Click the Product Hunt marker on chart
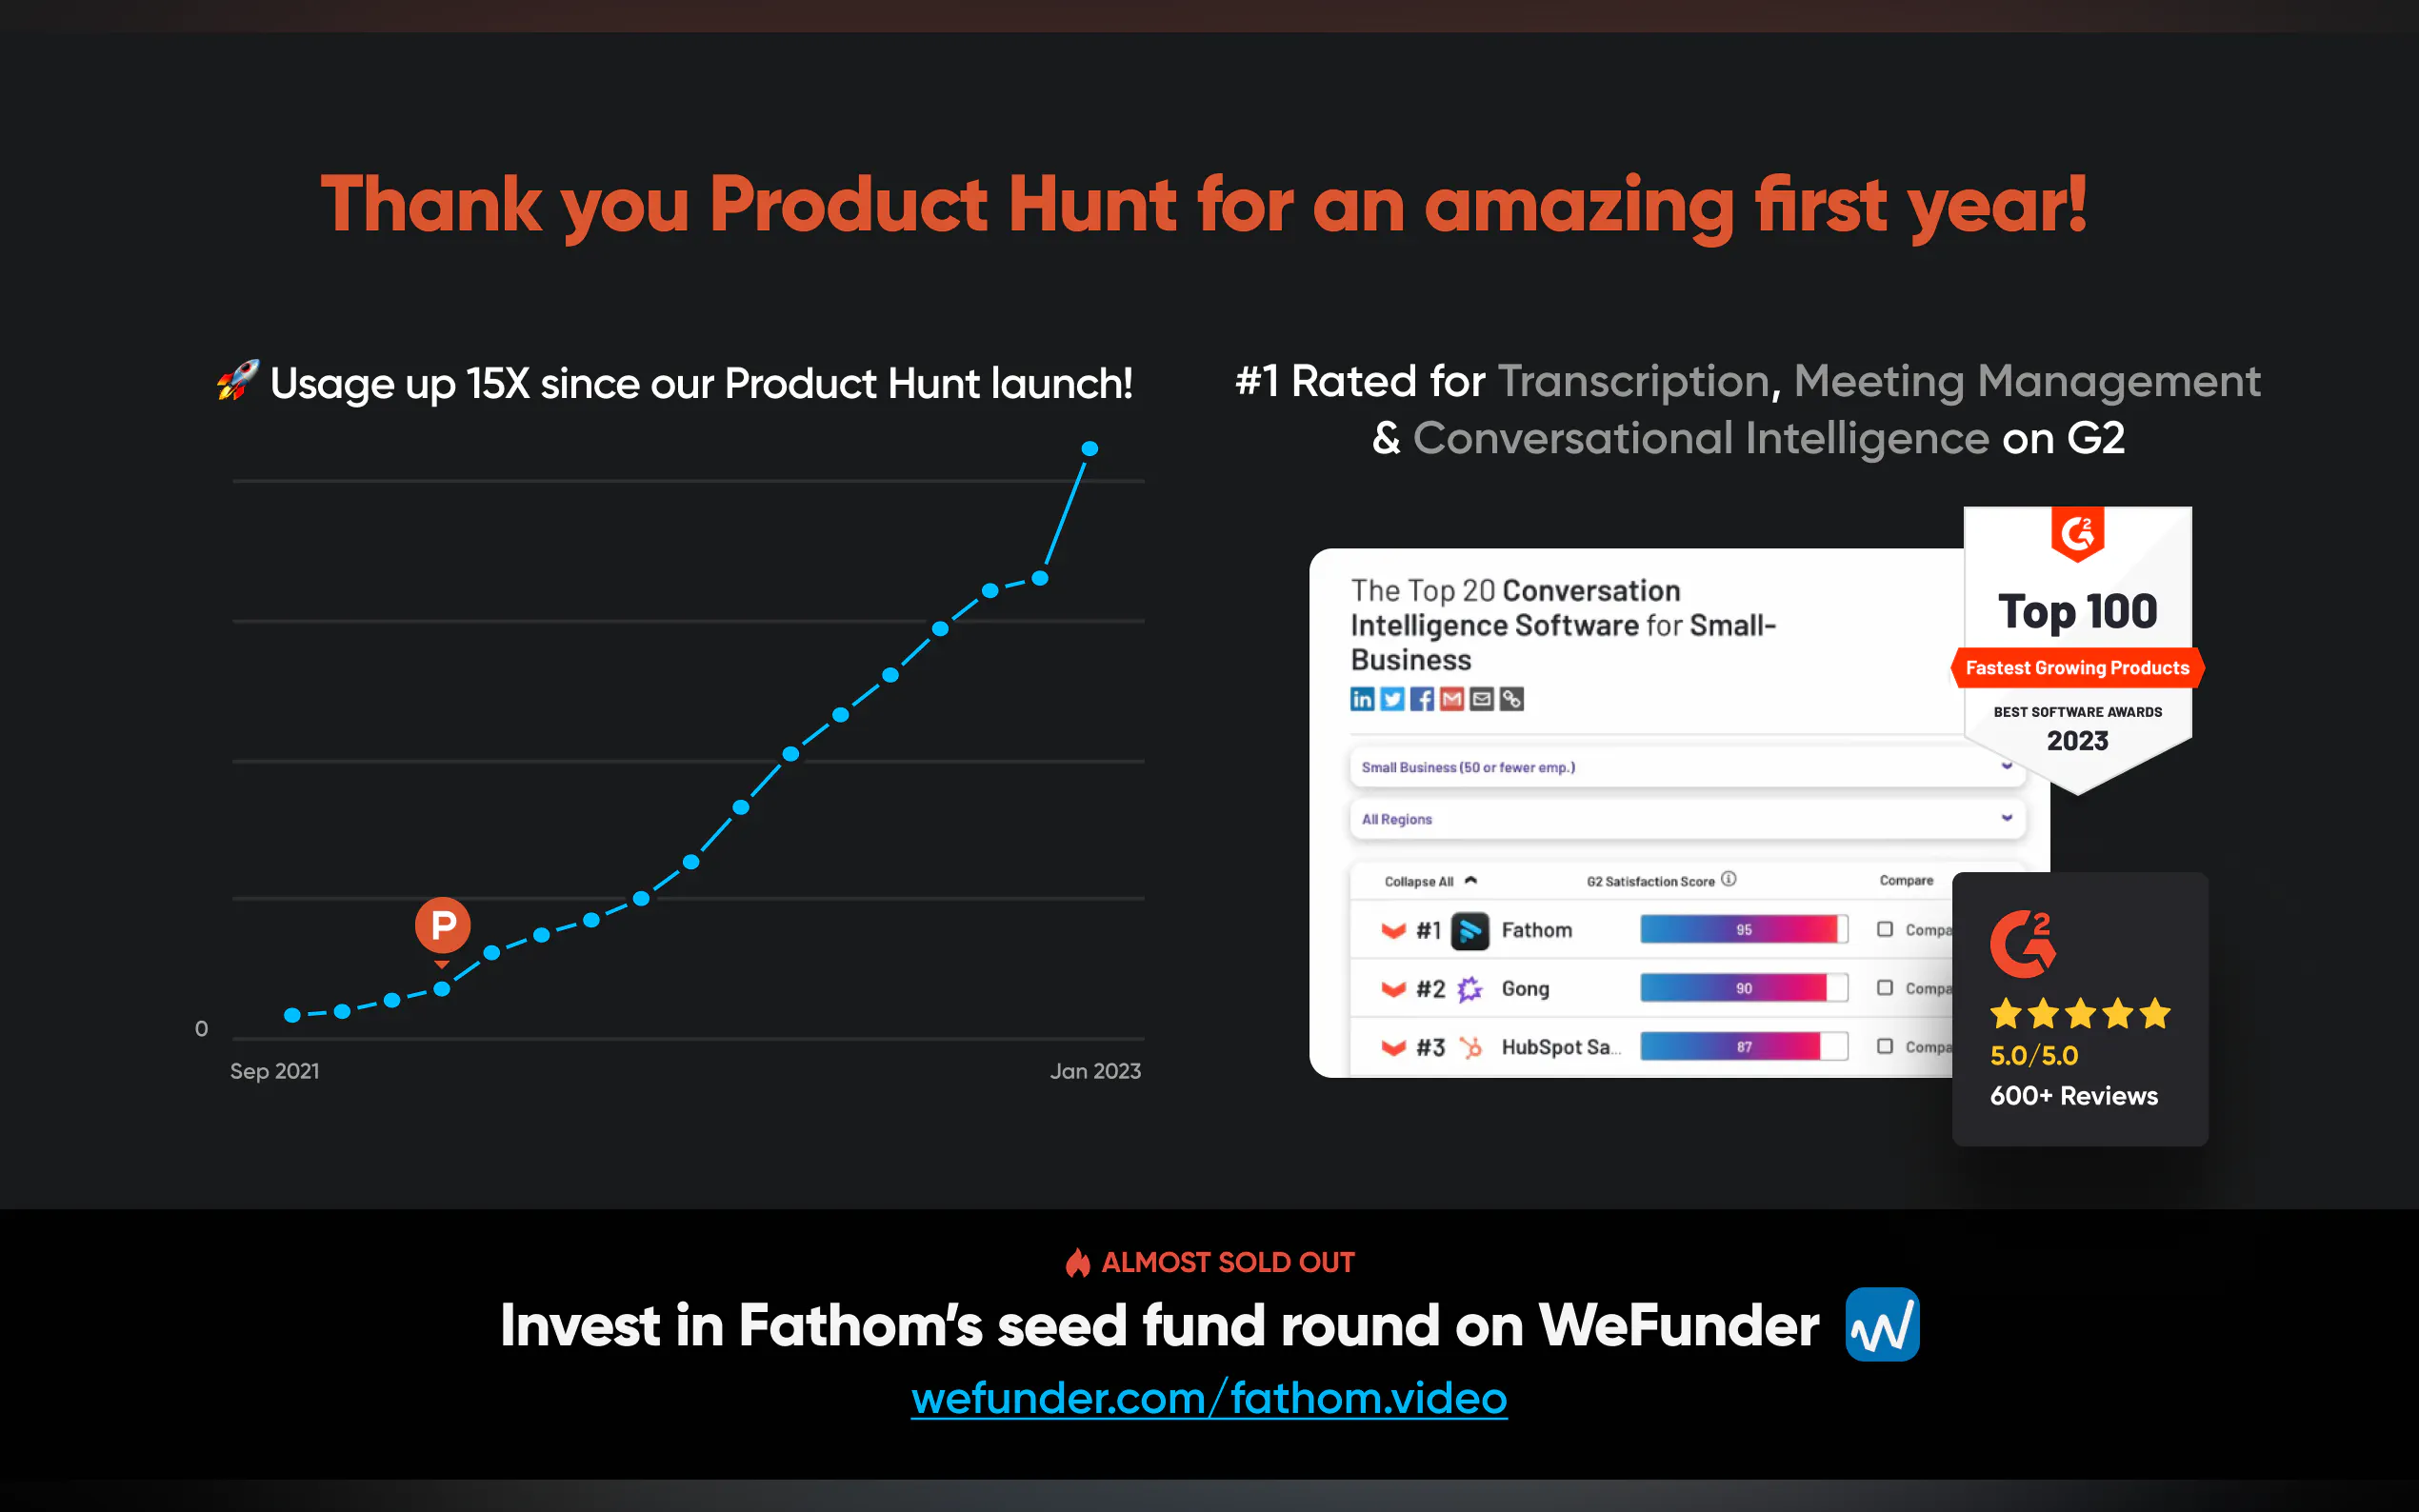The height and width of the screenshot is (1512, 2419). (x=443, y=925)
